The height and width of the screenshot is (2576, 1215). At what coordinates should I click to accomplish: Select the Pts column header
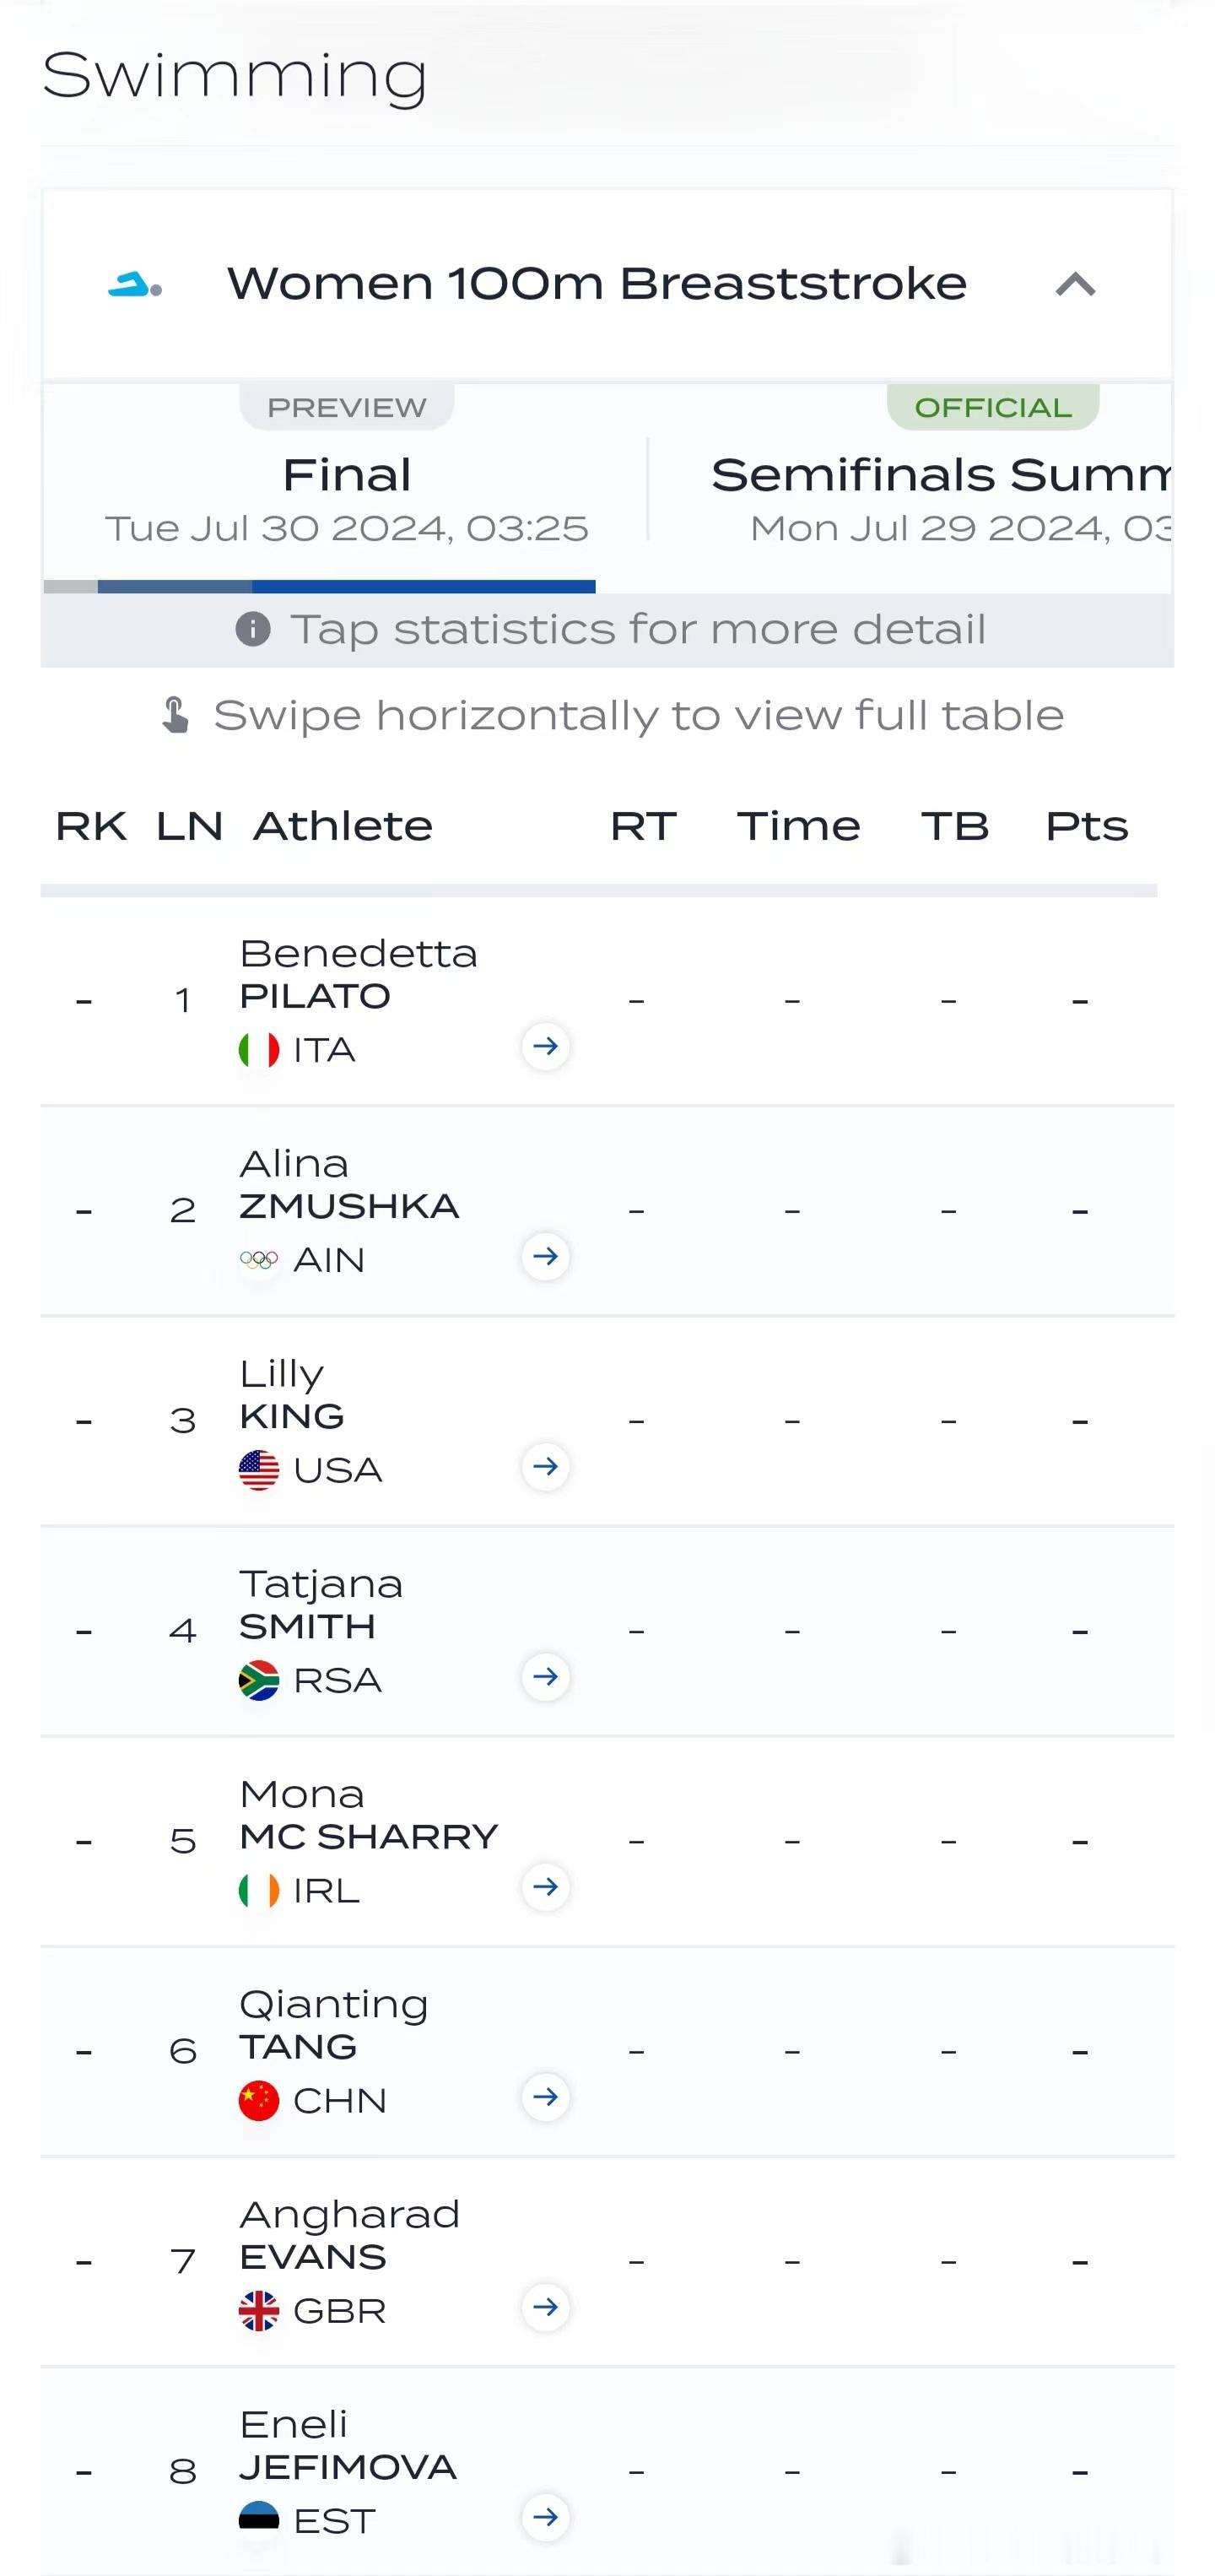[x=1086, y=826]
